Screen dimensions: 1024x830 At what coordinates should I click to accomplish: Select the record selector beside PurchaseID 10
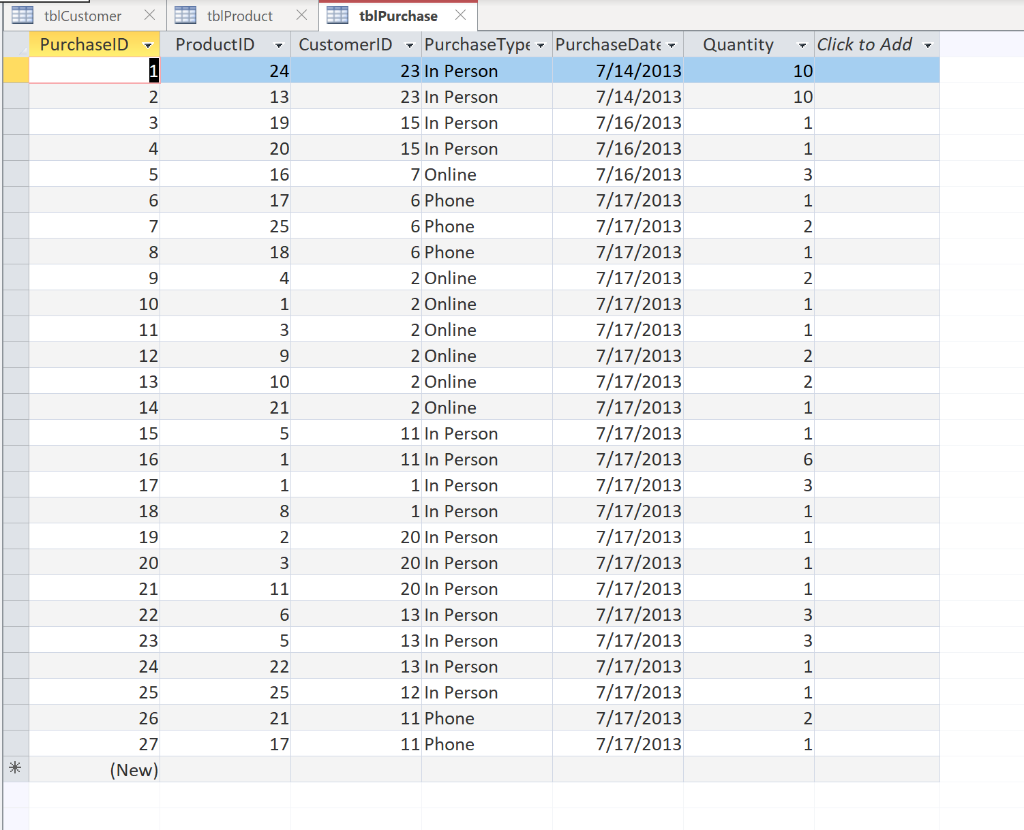(14, 303)
